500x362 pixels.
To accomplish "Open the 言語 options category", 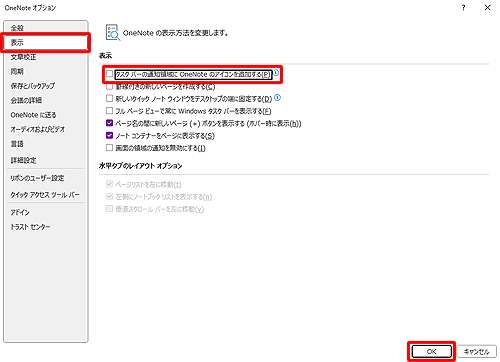I will (45, 144).
